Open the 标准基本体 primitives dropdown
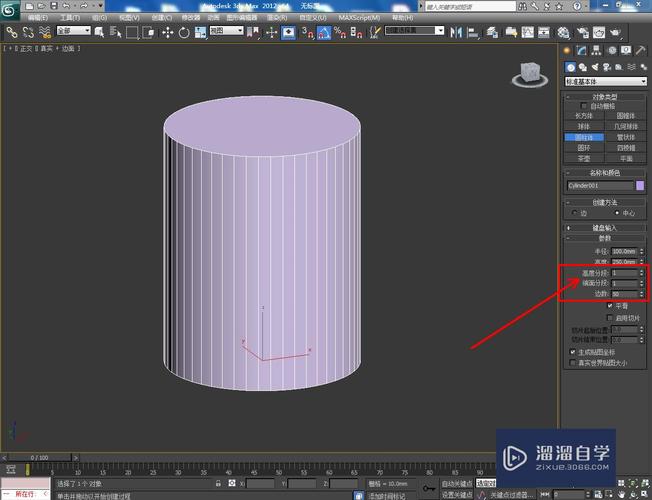This screenshot has width=652, height=500. tap(605, 82)
